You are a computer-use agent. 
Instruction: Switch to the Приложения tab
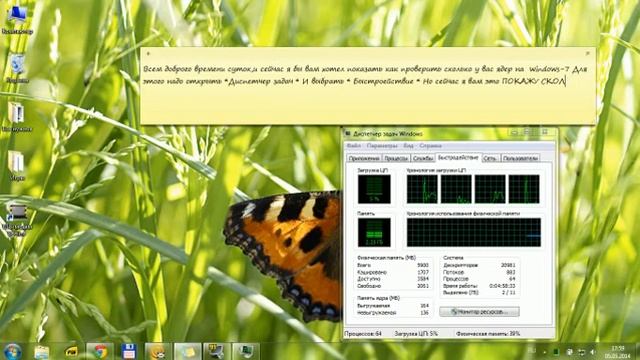(364, 158)
